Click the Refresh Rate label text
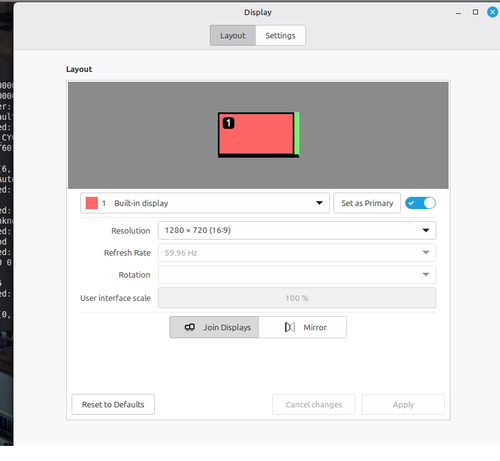The height and width of the screenshot is (461, 500). pos(127,253)
